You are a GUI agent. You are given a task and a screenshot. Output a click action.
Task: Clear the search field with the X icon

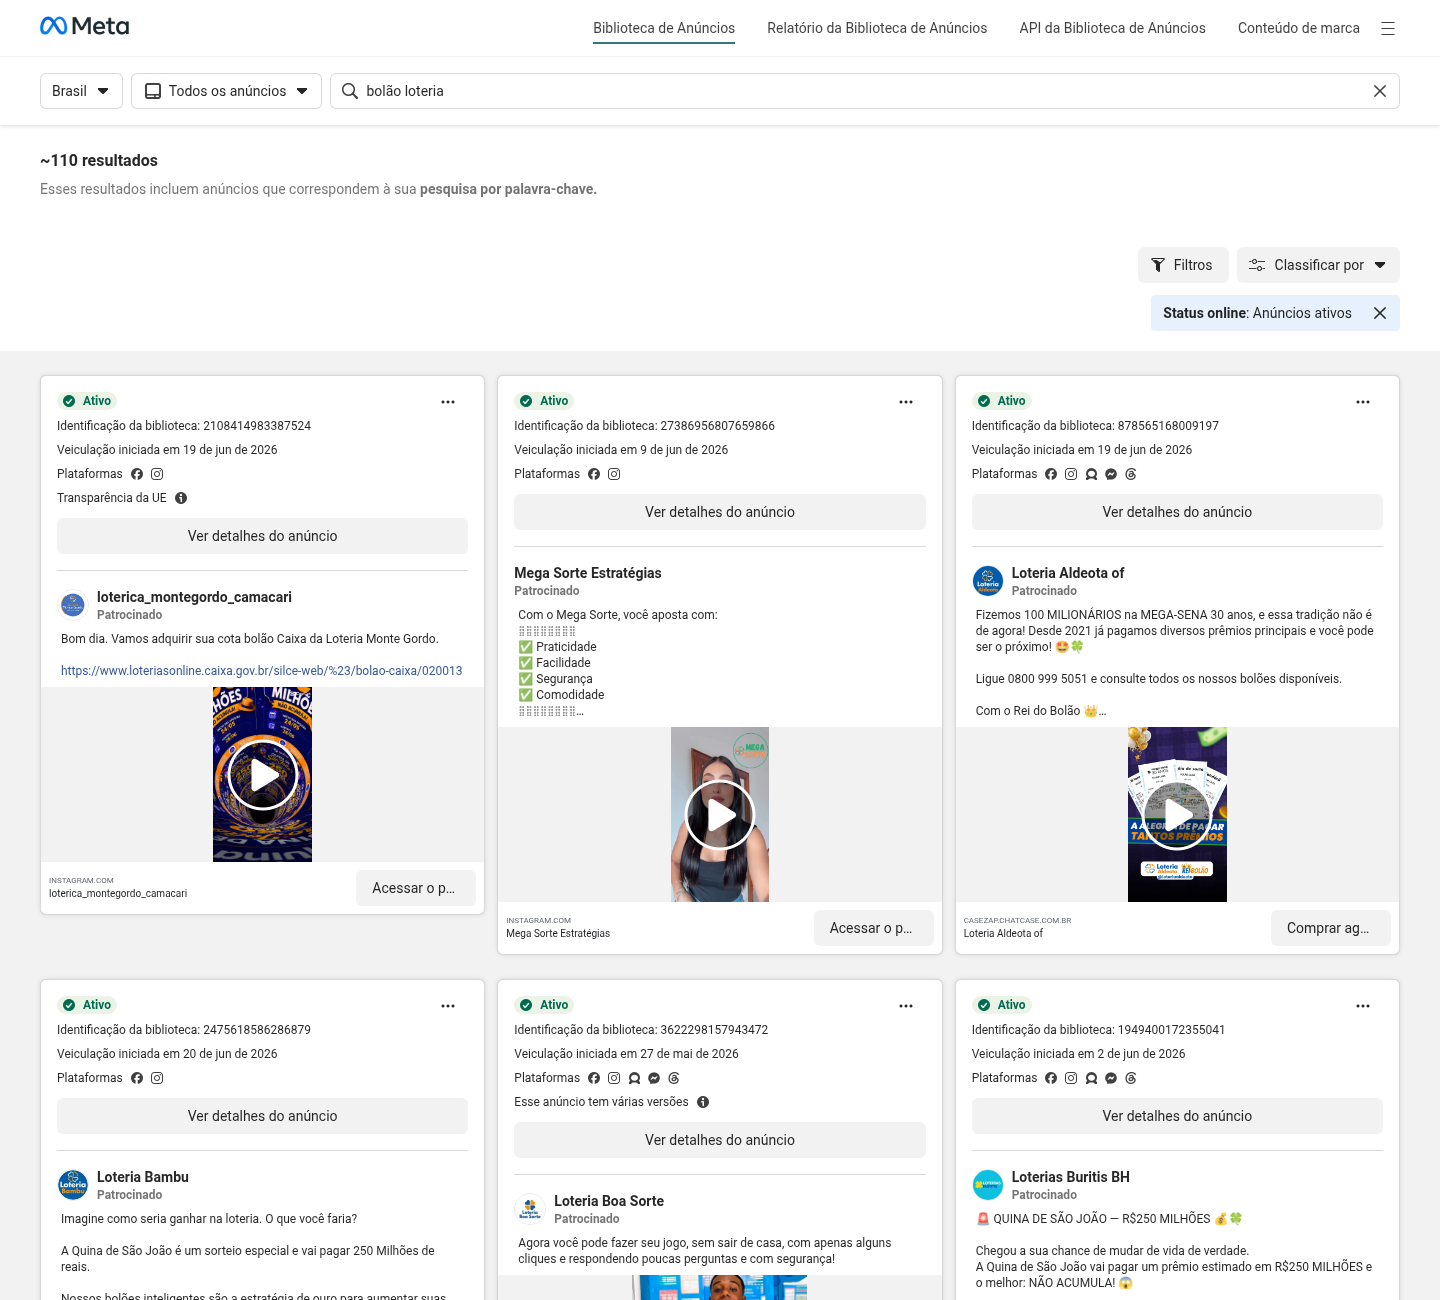pos(1380,91)
